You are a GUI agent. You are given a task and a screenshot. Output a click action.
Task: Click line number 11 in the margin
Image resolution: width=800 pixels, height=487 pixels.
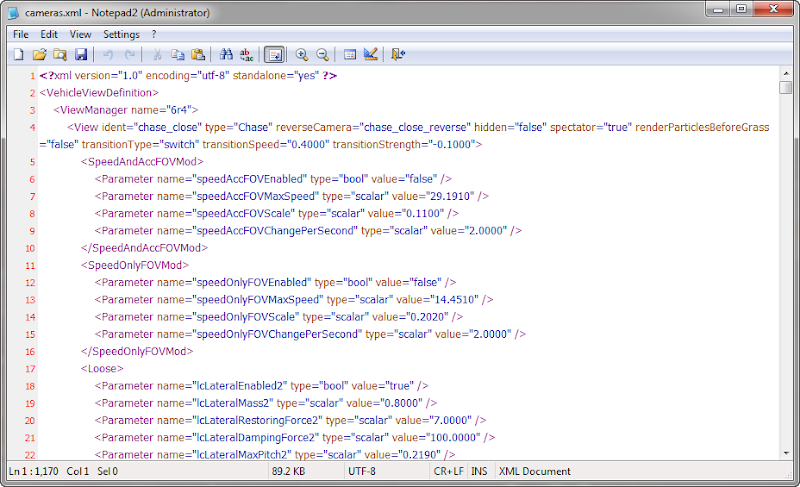click(x=30, y=266)
